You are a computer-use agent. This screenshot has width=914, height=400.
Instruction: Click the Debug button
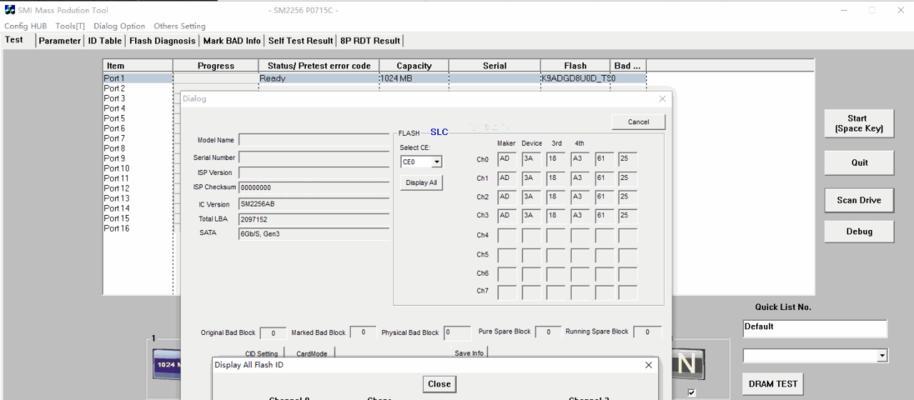point(859,231)
